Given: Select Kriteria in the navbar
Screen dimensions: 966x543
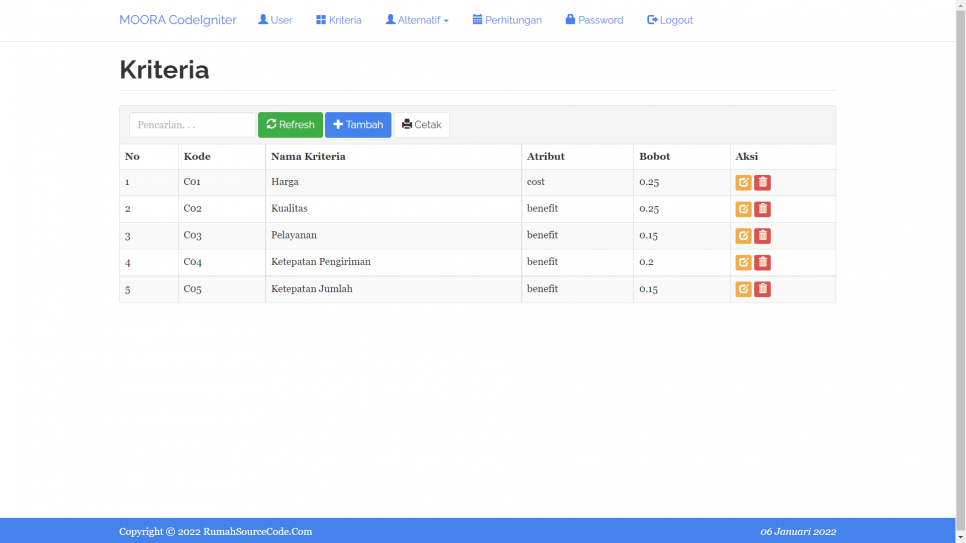Looking at the screenshot, I should (339, 20).
